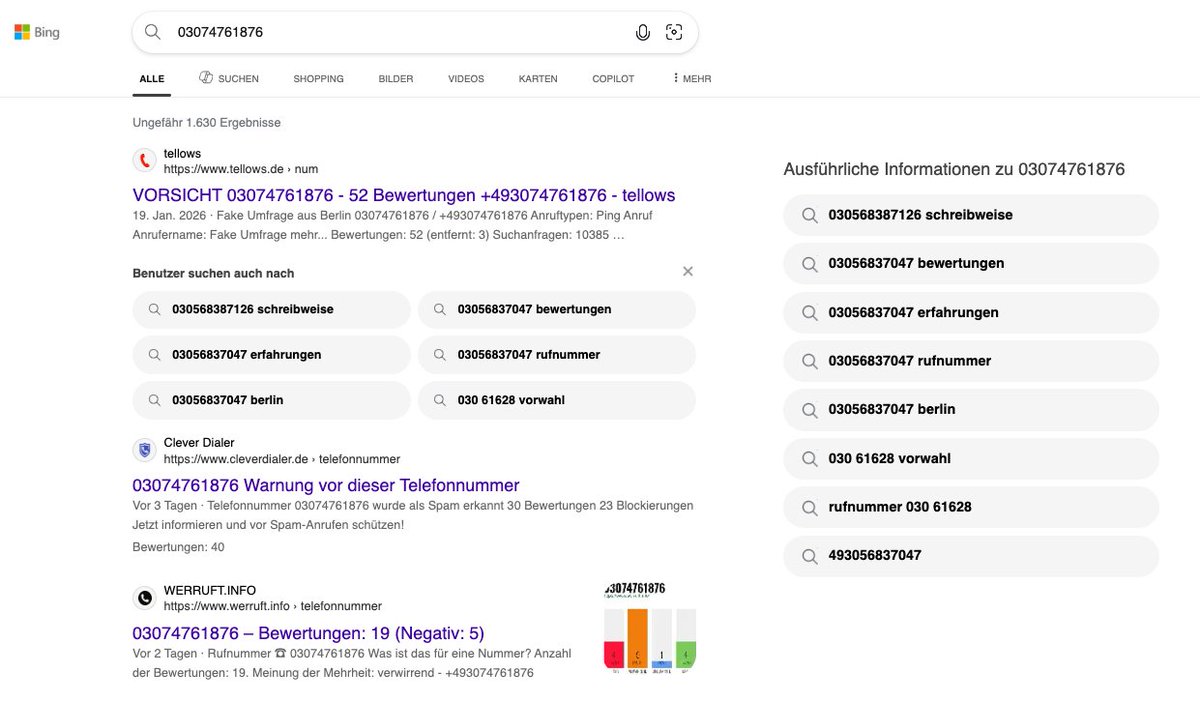The image size is (1200, 702).
Task: Open the COPILOT tab
Action: pyautogui.click(x=613, y=79)
